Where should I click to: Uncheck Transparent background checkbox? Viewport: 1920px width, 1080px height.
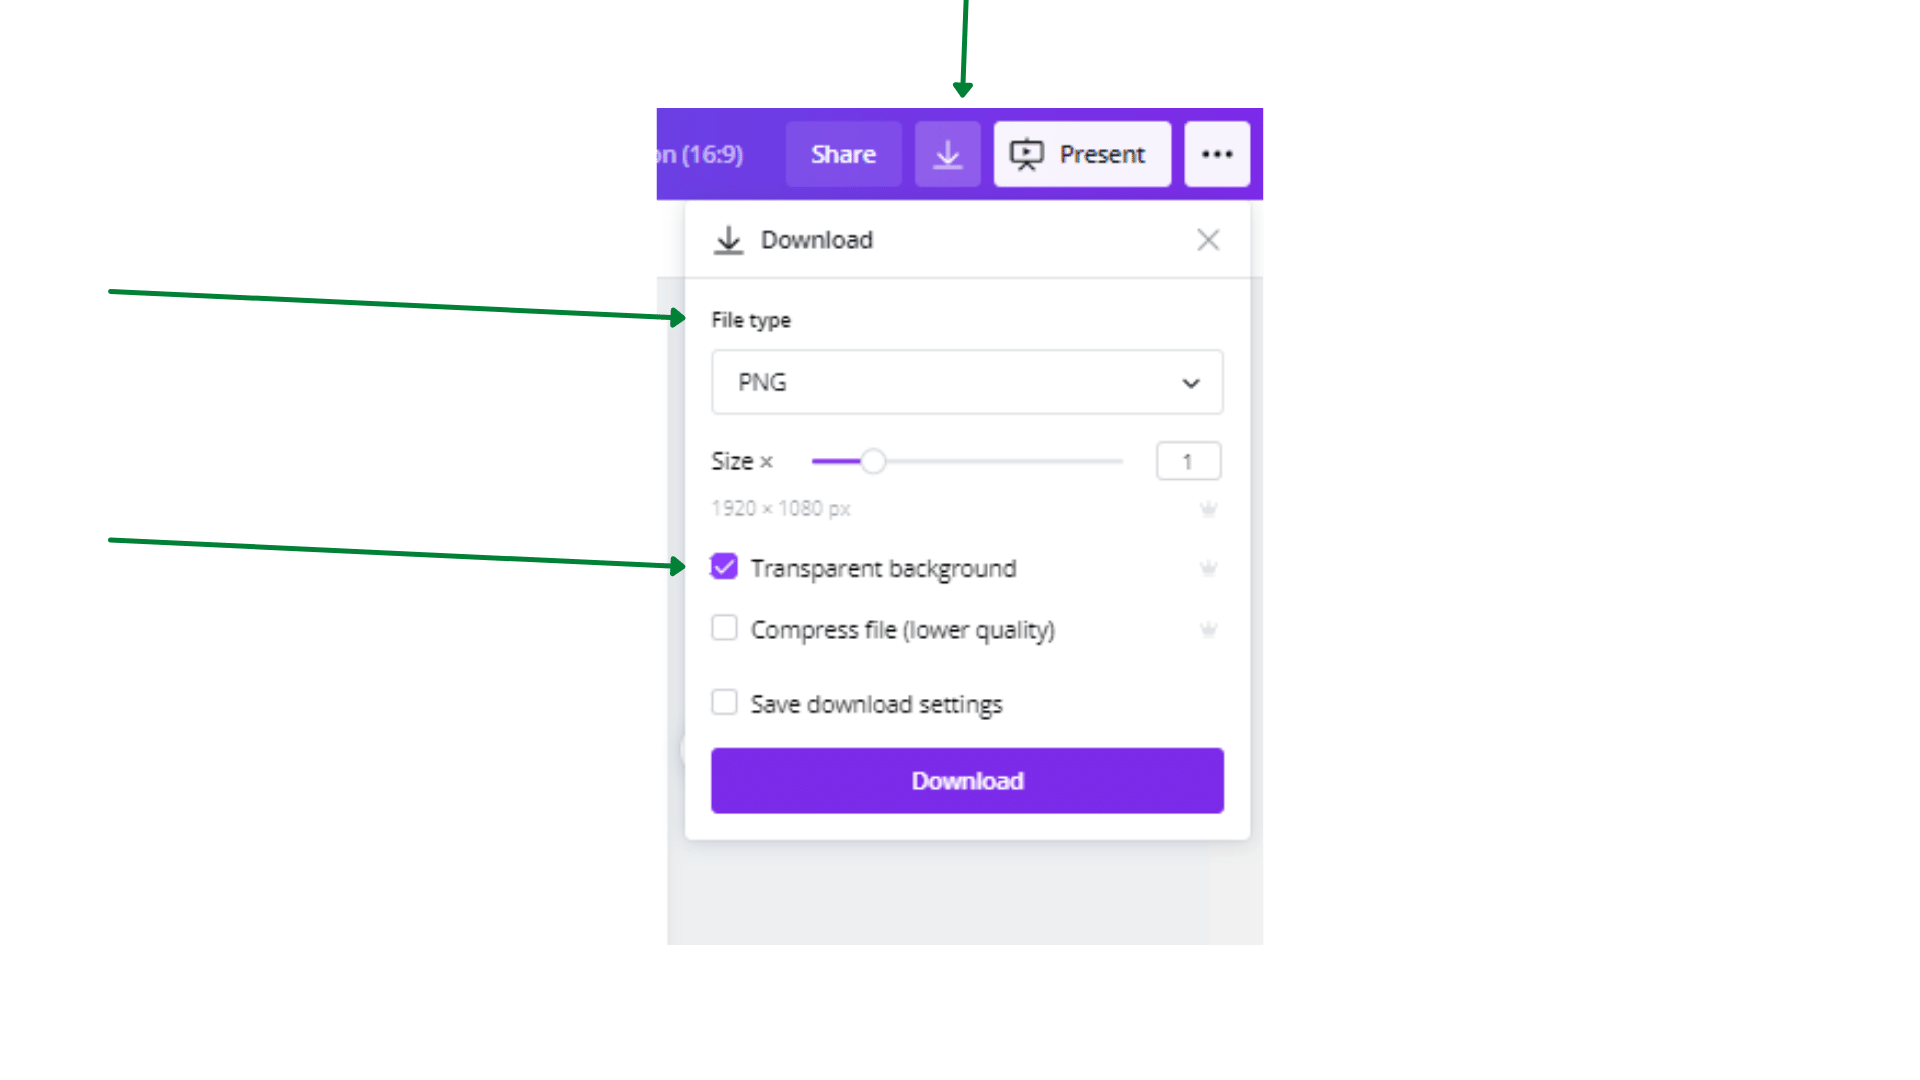(724, 567)
